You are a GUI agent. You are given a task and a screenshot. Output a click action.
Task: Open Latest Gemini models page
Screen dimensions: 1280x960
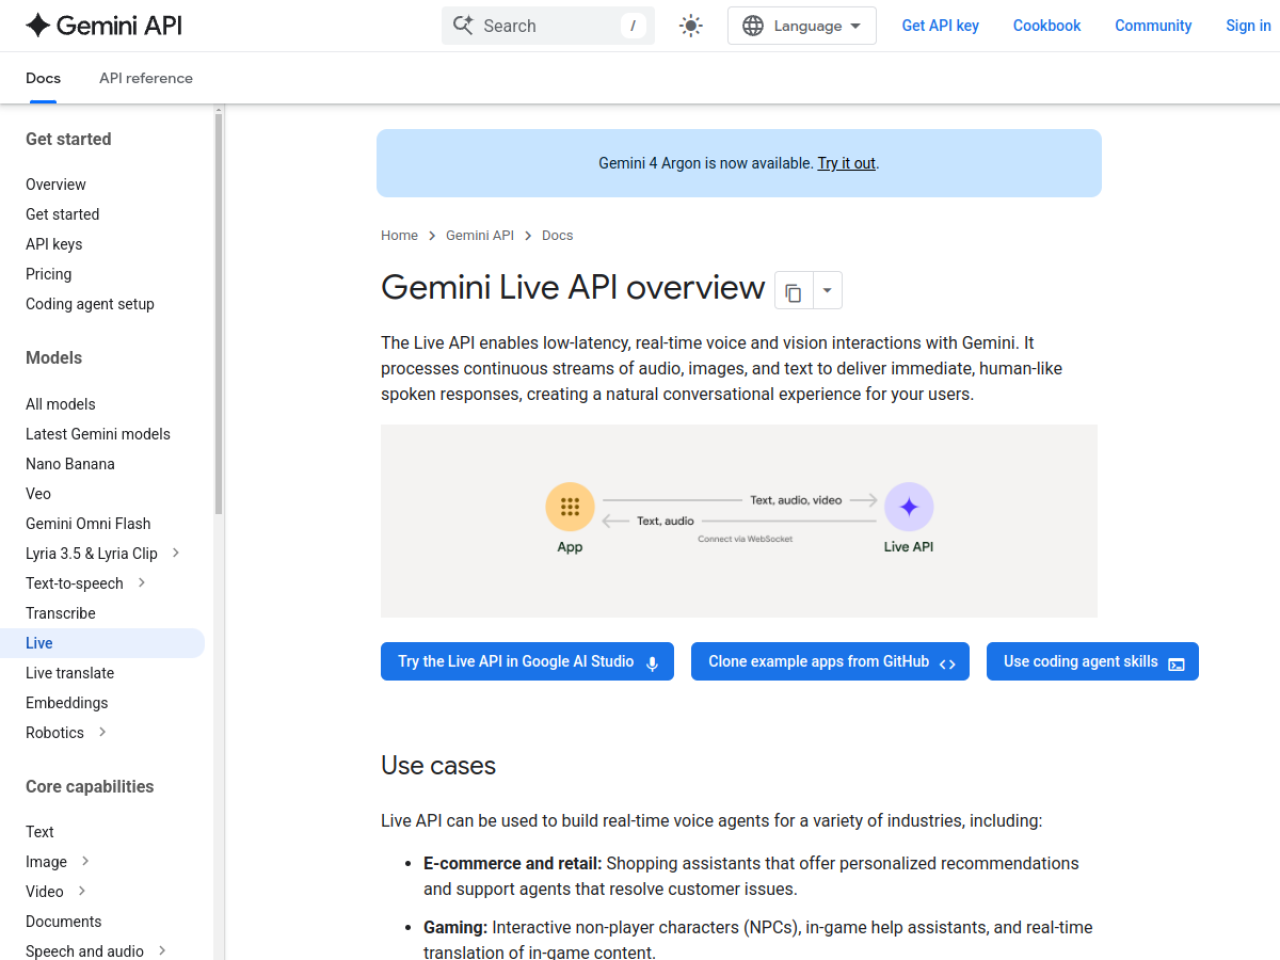coord(98,434)
